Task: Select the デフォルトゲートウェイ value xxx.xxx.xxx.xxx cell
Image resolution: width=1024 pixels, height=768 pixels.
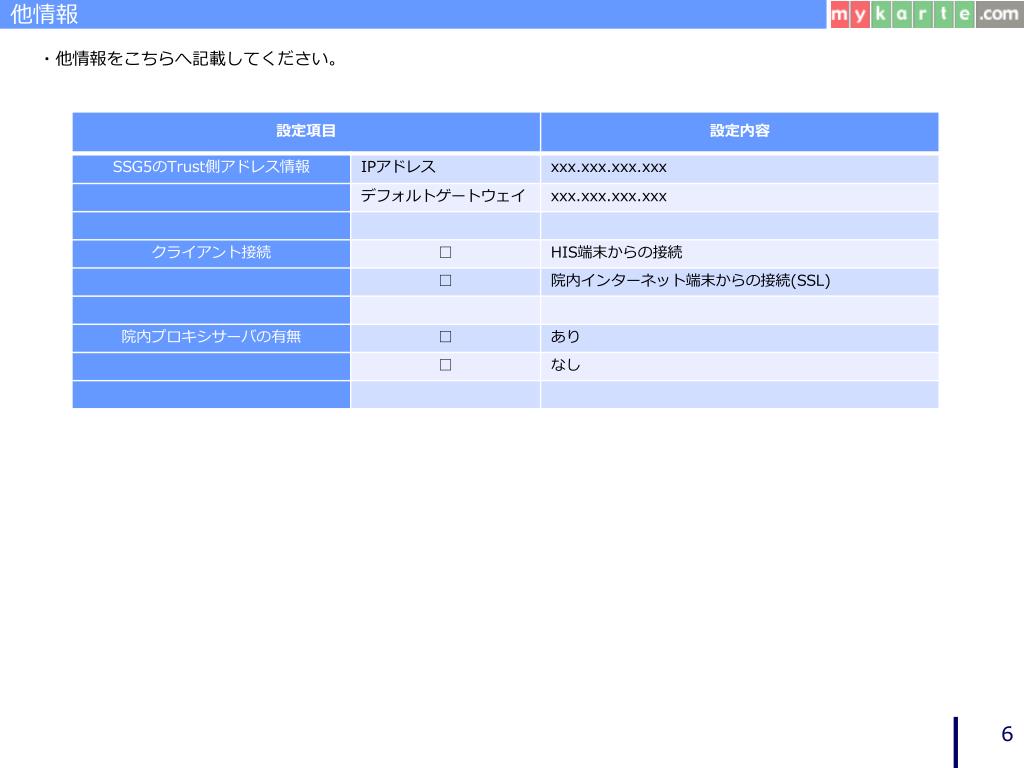Action: click(739, 197)
